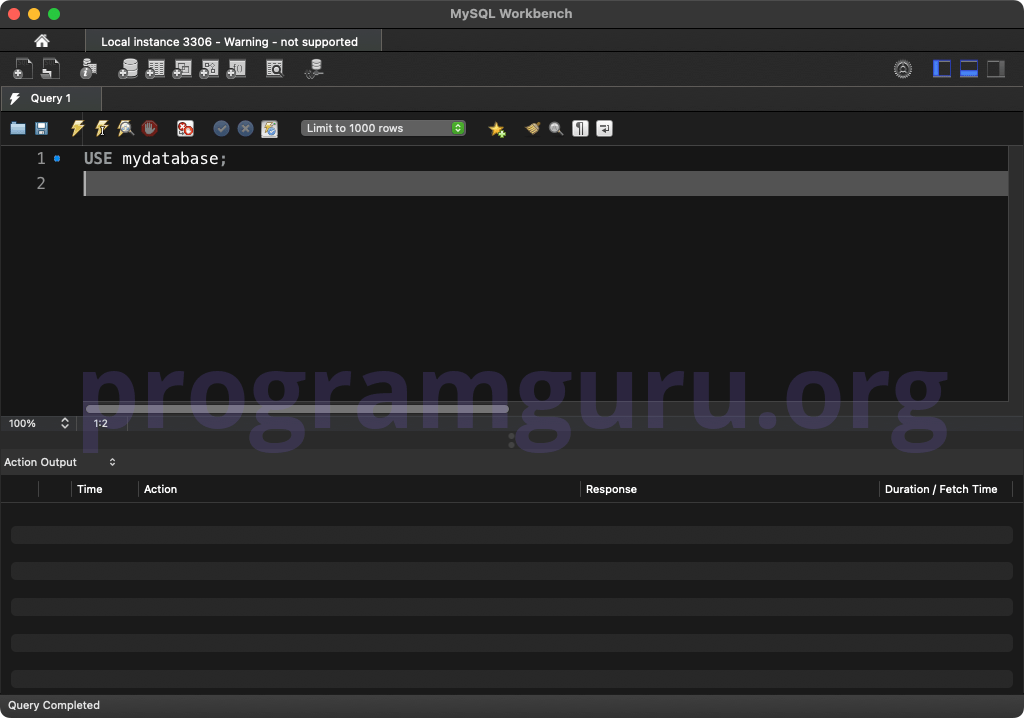Screen dimensions: 1024x718
Task: Create a new function icon
Action: coord(236,69)
